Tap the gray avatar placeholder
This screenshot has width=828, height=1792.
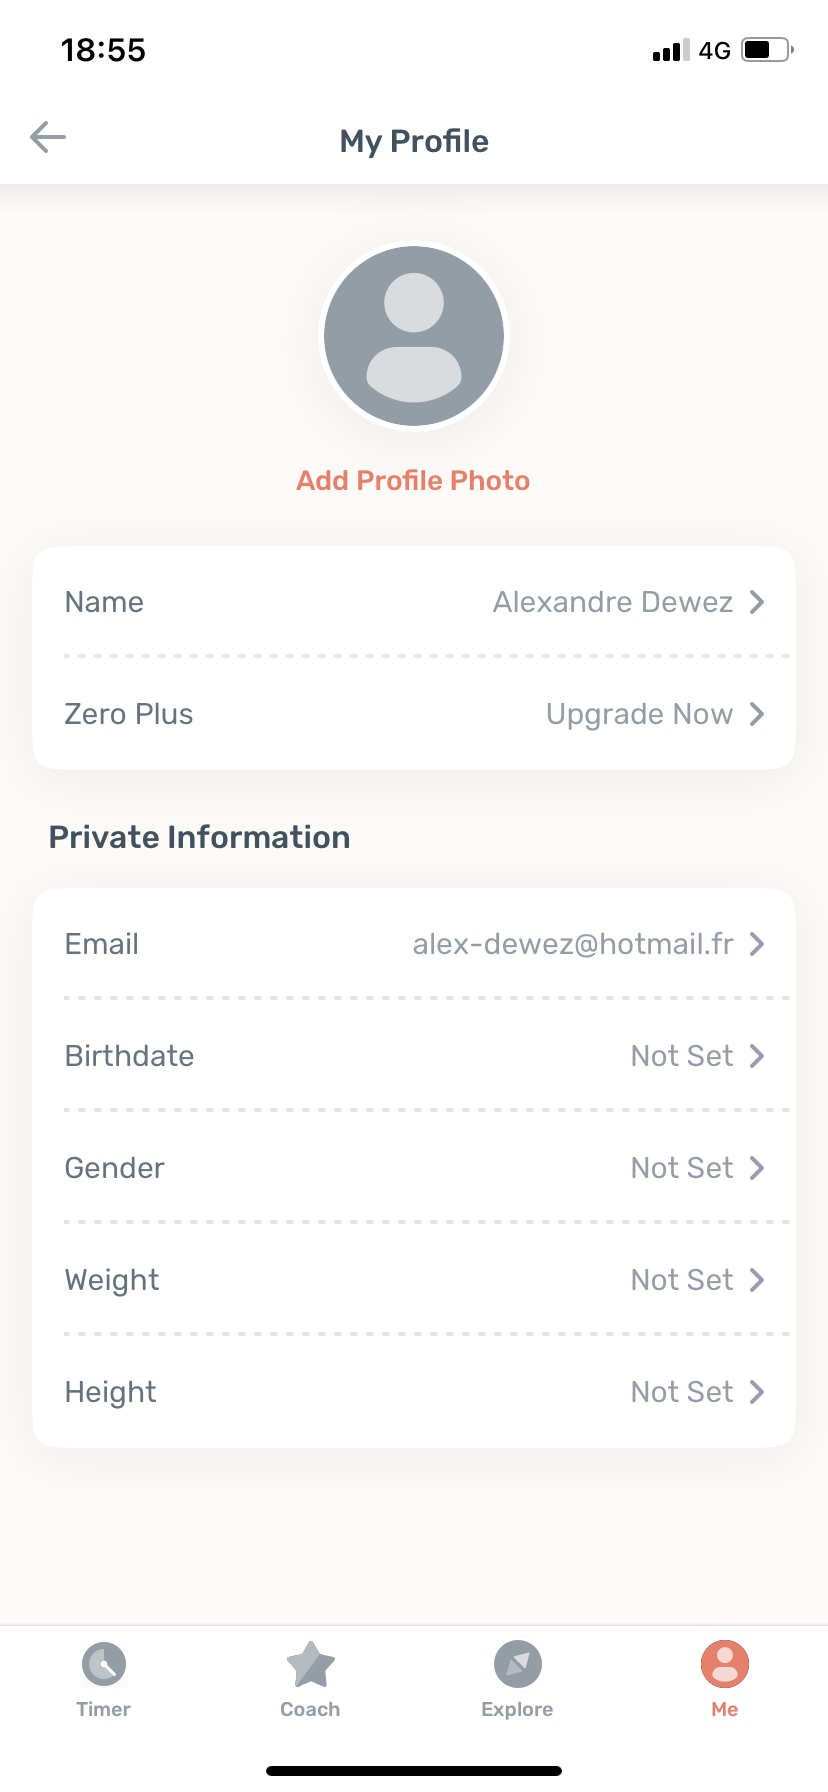tap(414, 337)
